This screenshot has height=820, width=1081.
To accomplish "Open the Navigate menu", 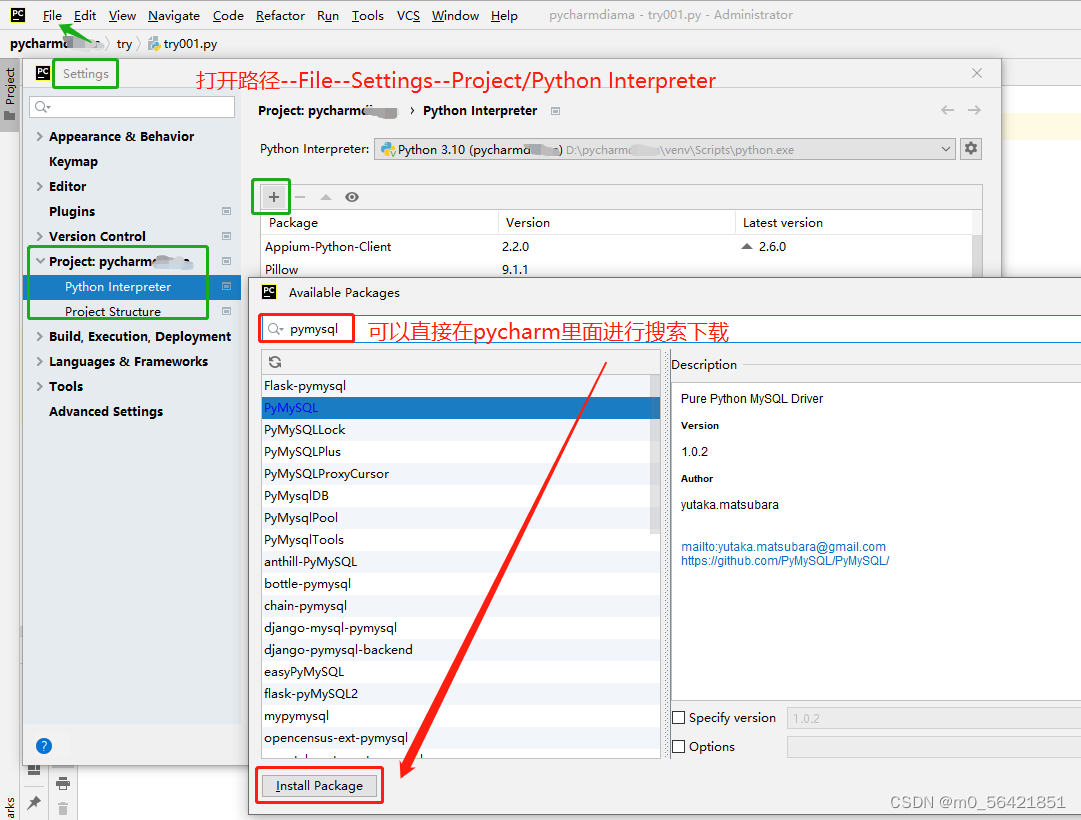I will [x=174, y=15].
